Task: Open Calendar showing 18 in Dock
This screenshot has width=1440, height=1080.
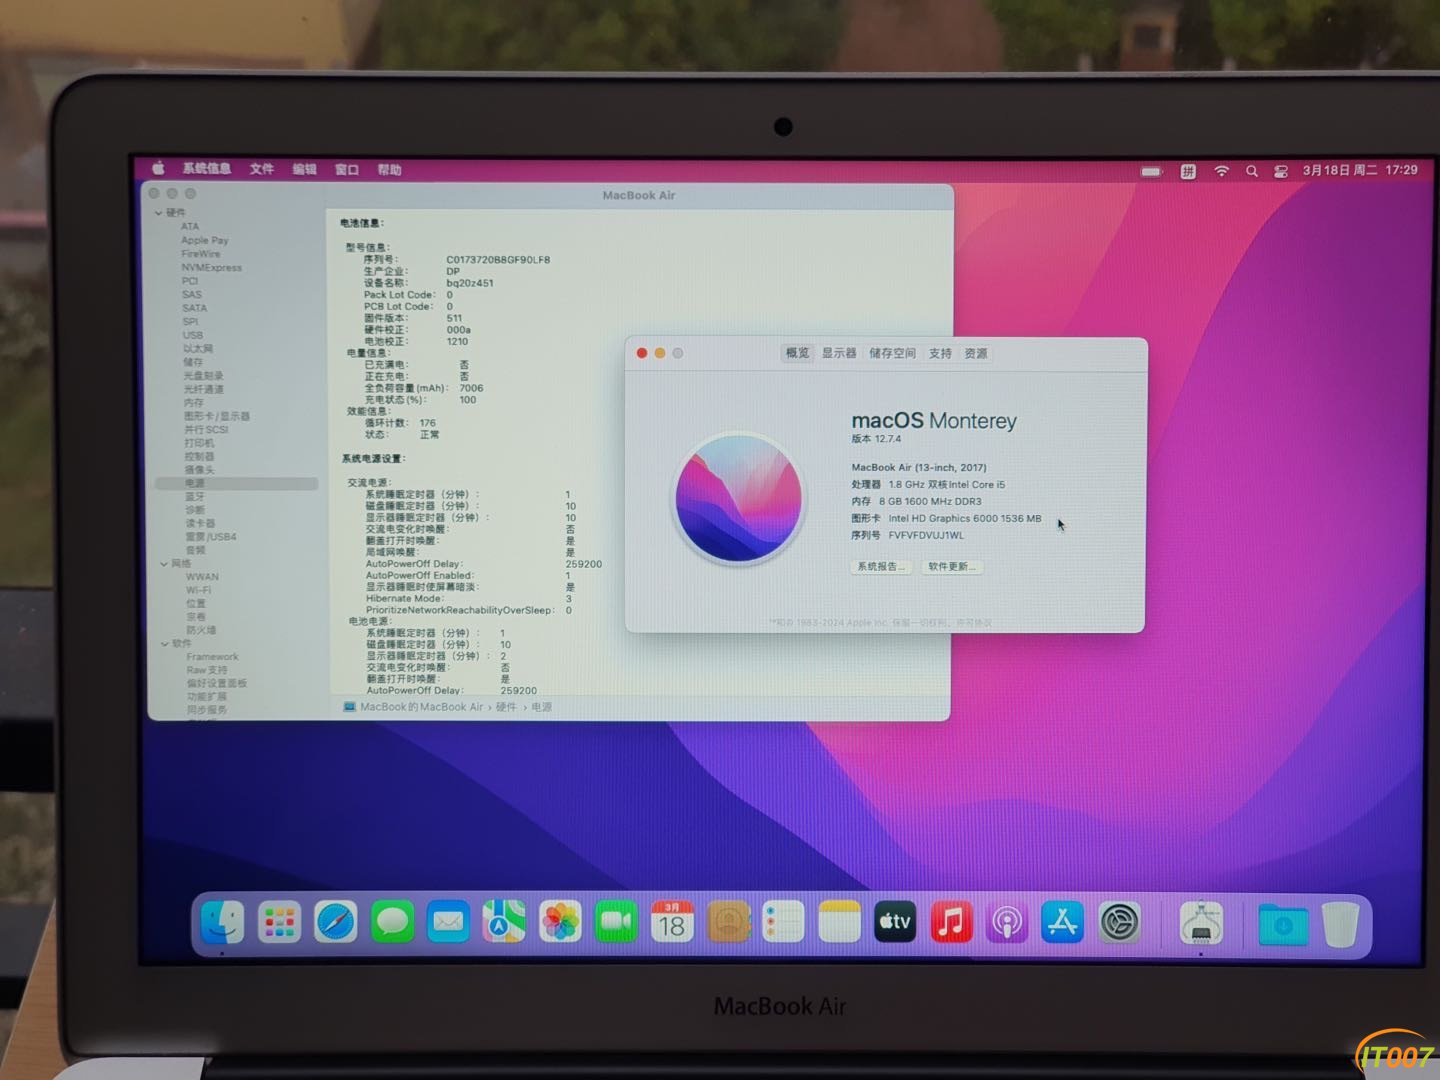Action: coord(672,922)
